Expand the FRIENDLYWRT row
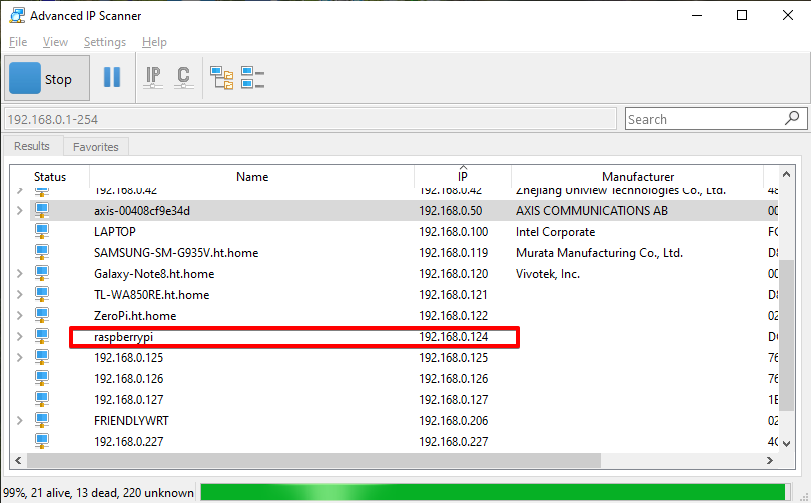The image size is (811, 503). (20, 421)
